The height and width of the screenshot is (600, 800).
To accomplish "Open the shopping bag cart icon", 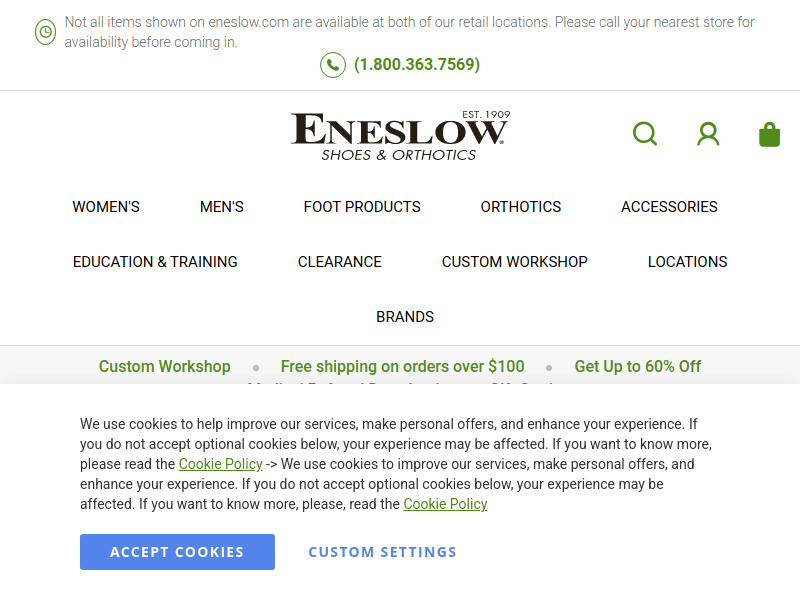I will pos(769,133).
